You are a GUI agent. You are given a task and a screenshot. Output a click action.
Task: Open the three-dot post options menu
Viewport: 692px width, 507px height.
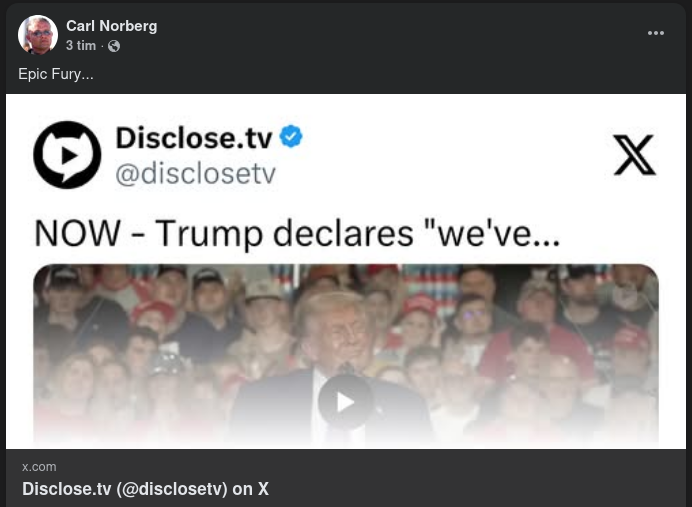click(655, 33)
